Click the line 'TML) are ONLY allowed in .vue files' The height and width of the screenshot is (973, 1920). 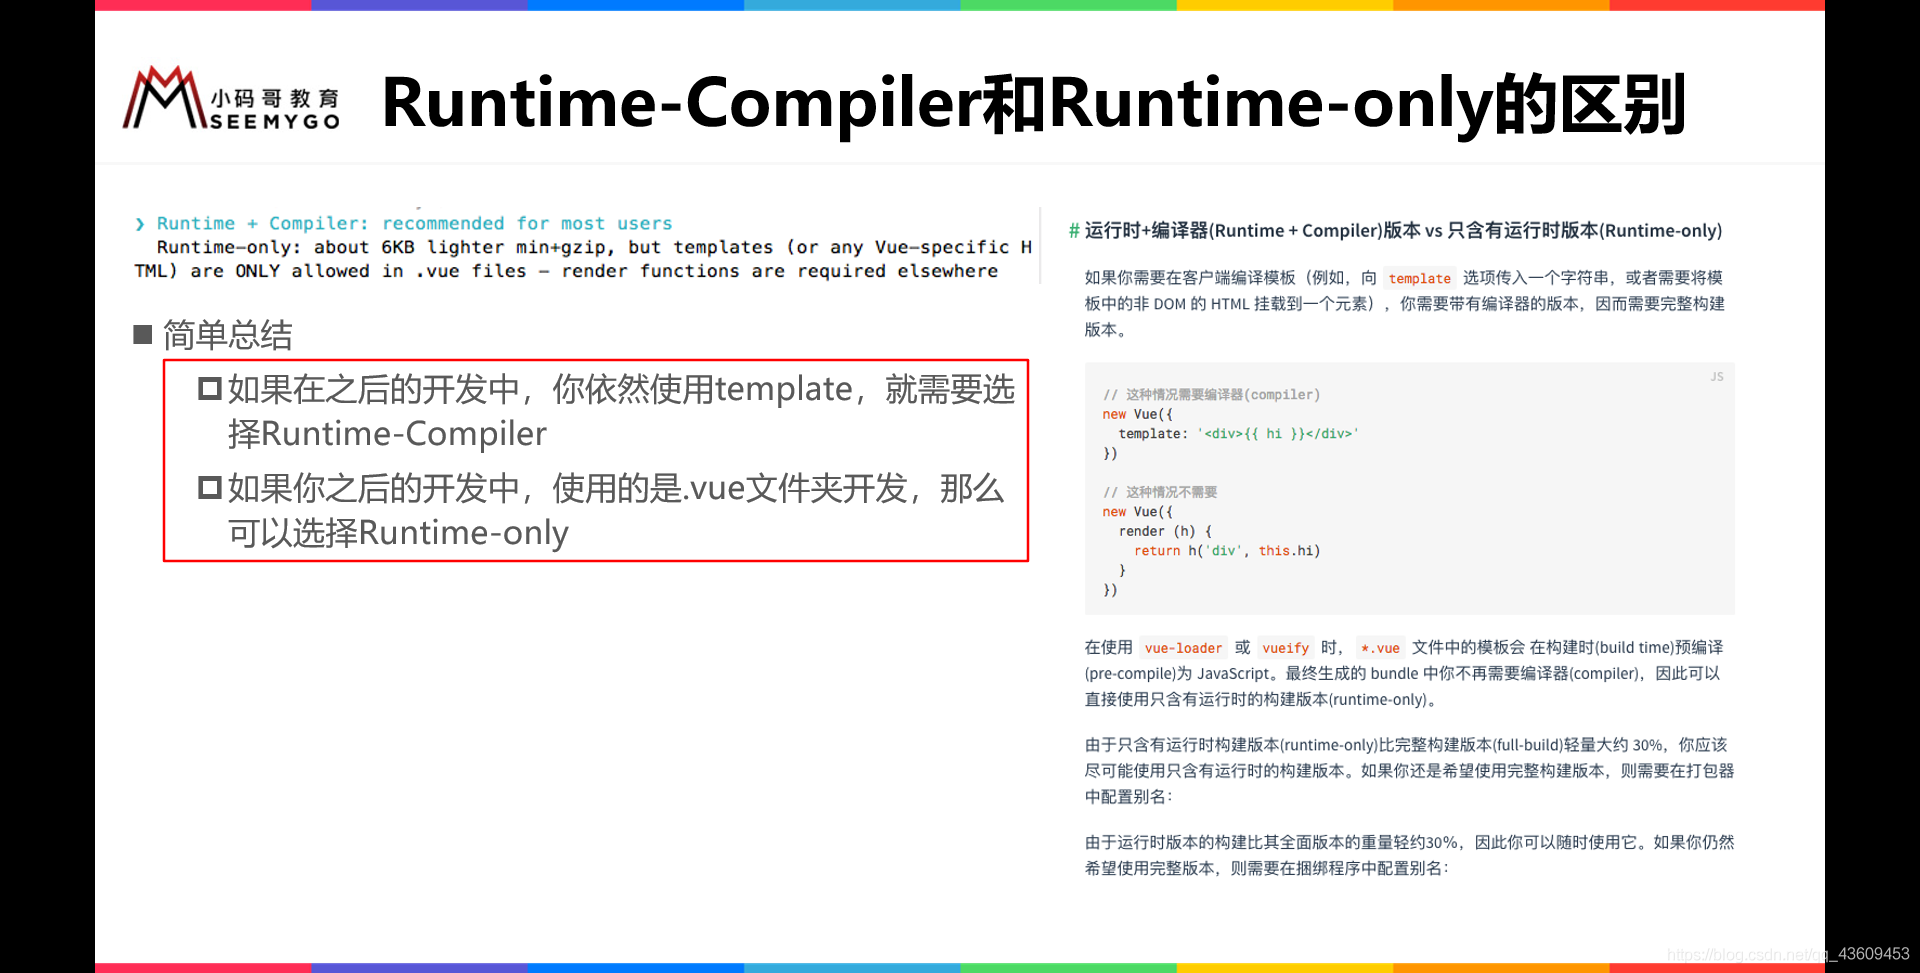[x=566, y=271]
